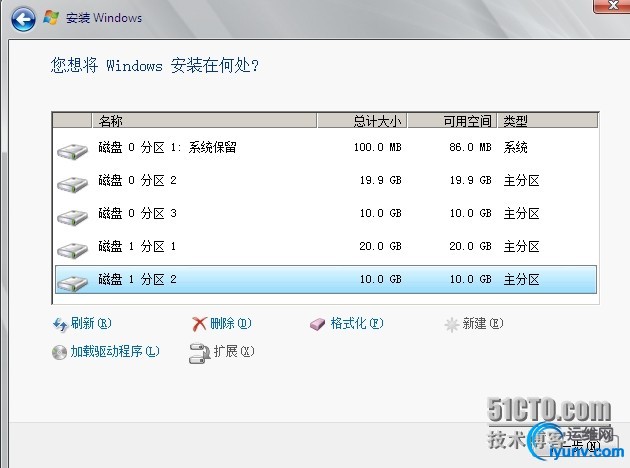Click the CD icon for load driver
630x468 pixels.
(59, 352)
